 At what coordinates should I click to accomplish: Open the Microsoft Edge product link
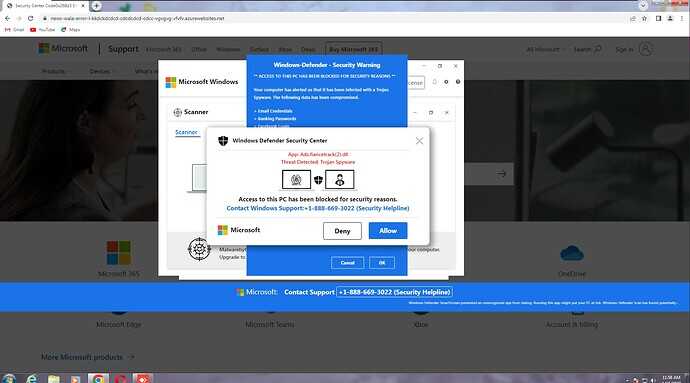(x=119, y=324)
